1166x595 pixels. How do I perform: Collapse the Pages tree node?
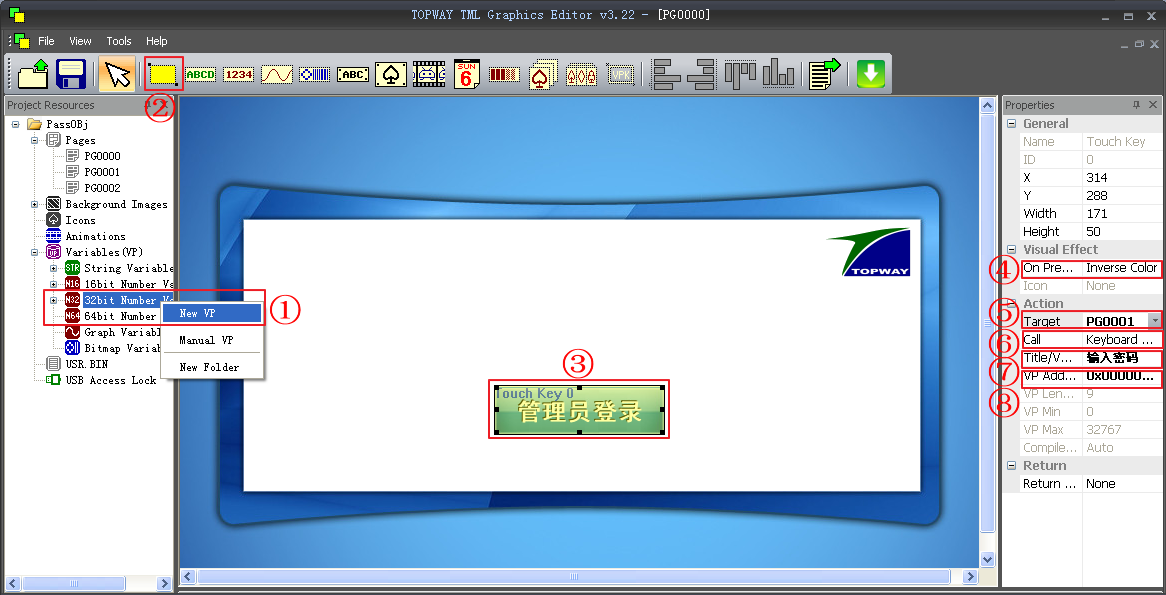[x=34, y=140]
